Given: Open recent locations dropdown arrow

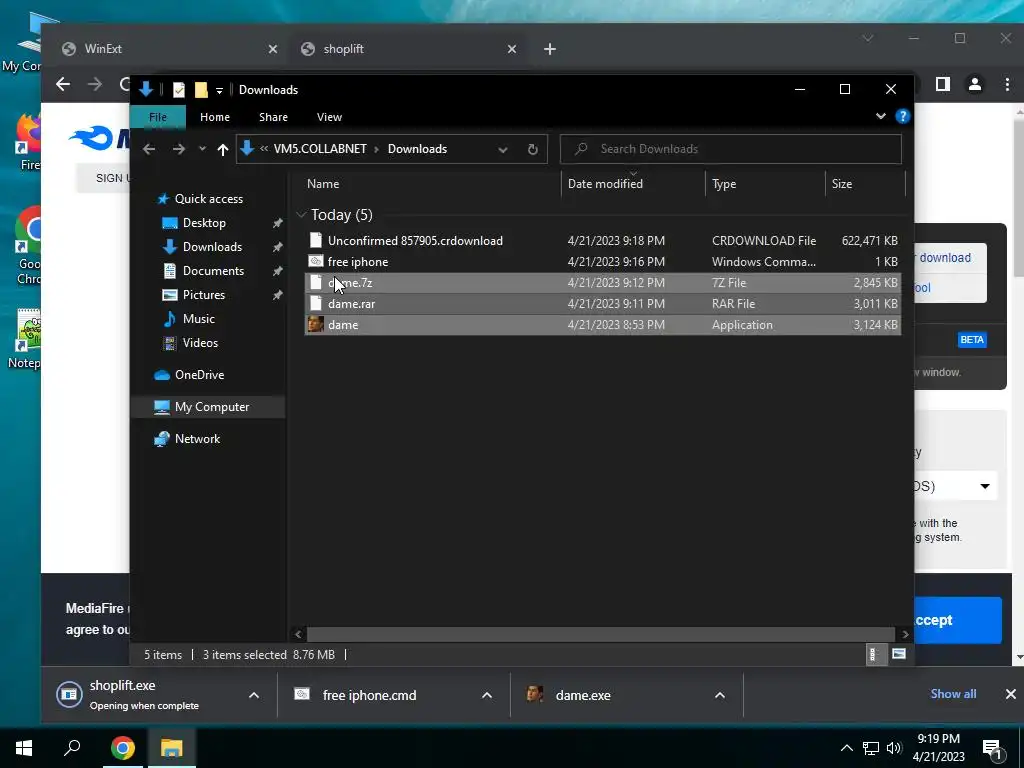Looking at the screenshot, I should tap(202, 149).
